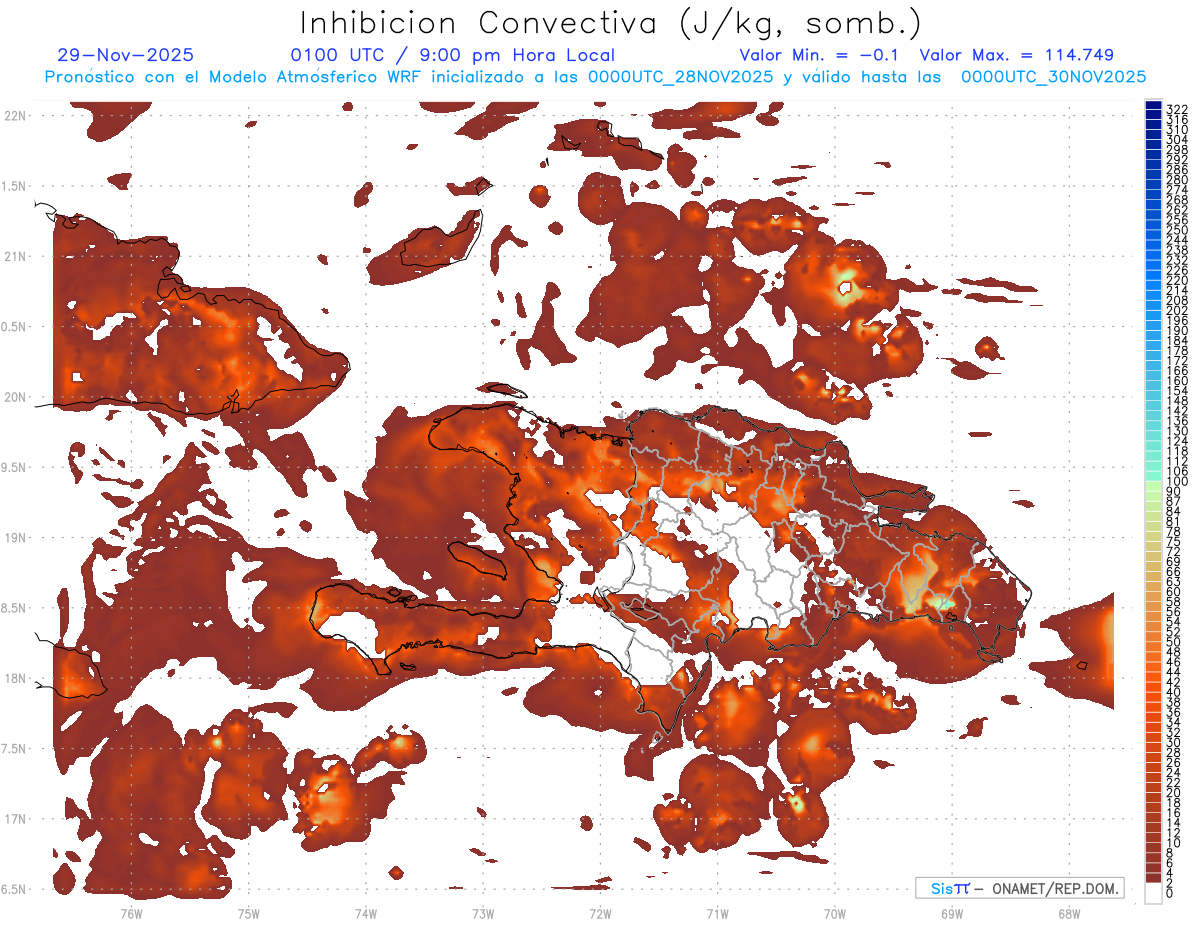Screen dimensions: 1200x927
Task: Click the latitude axis label "19N"
Action: coord(16,538)
